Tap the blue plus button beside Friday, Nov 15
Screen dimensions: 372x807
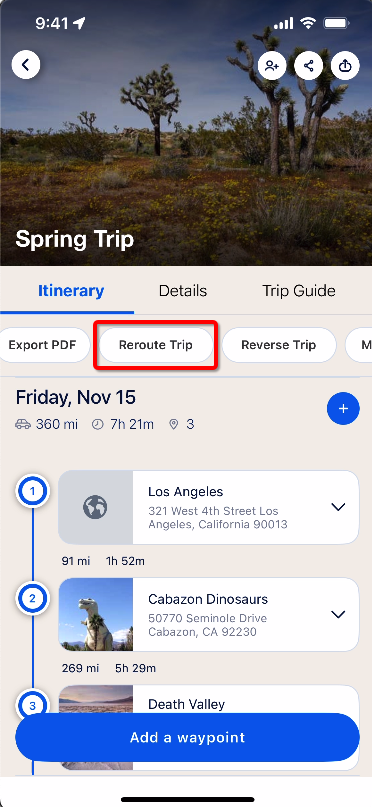[343, 409]
